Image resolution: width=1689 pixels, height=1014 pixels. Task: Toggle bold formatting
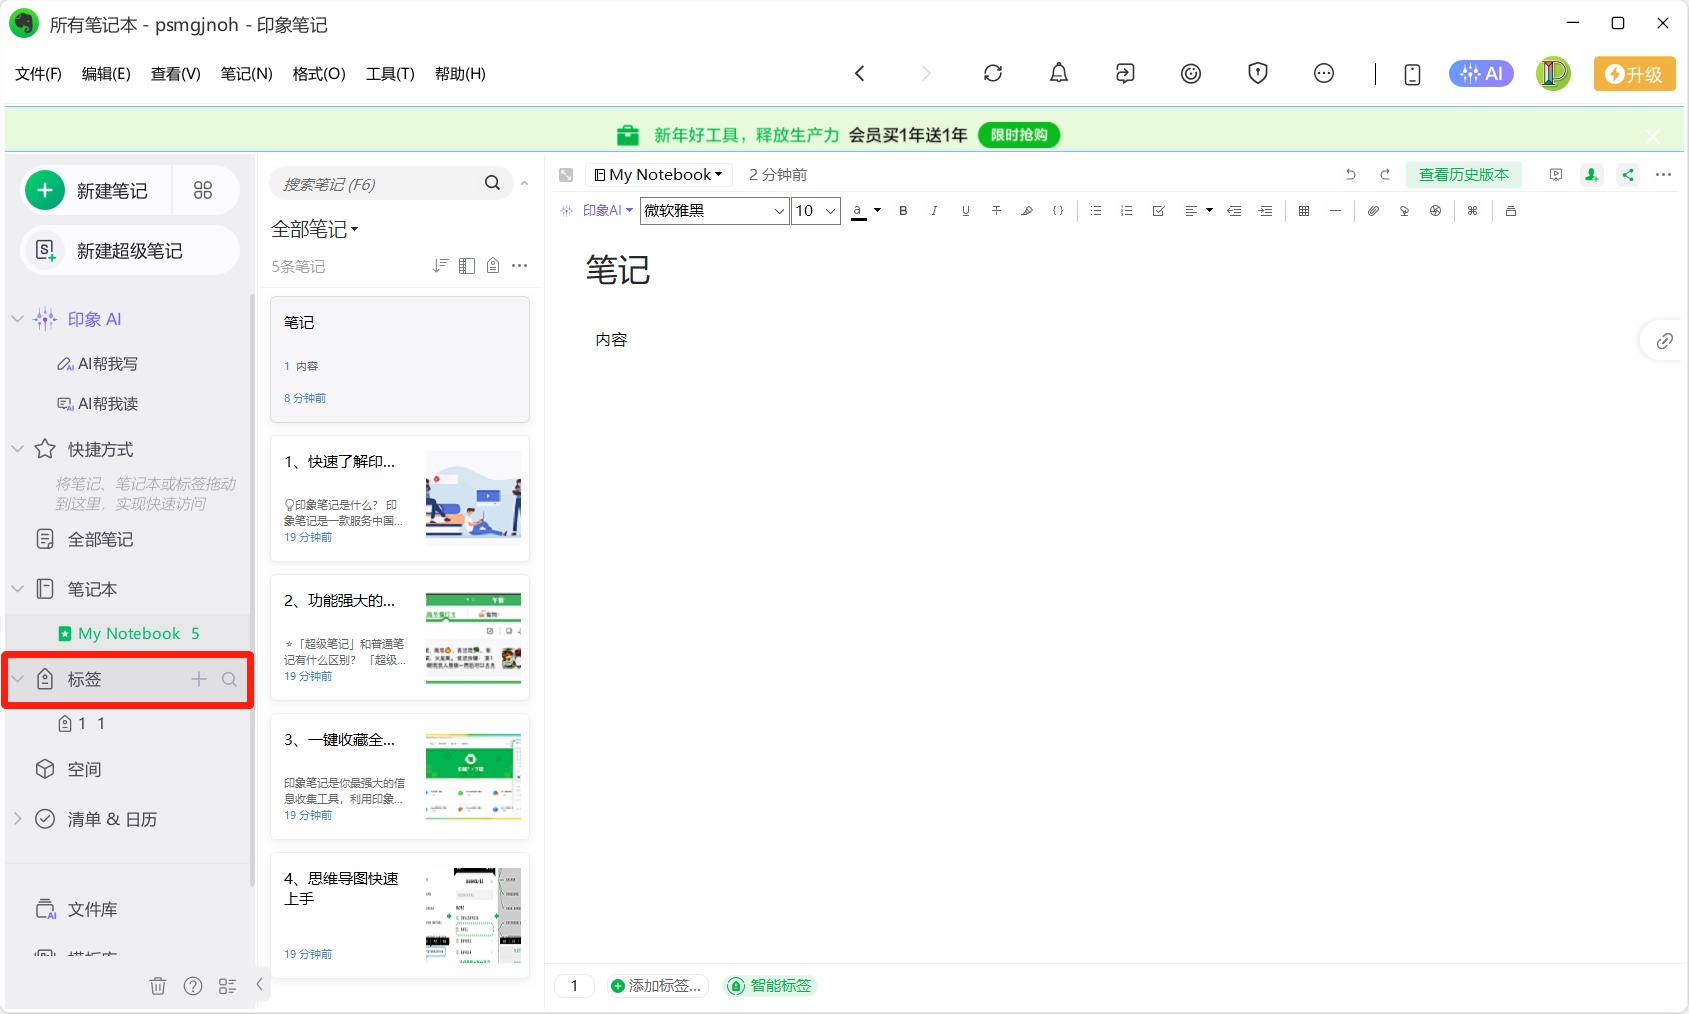tap(903, 211)
